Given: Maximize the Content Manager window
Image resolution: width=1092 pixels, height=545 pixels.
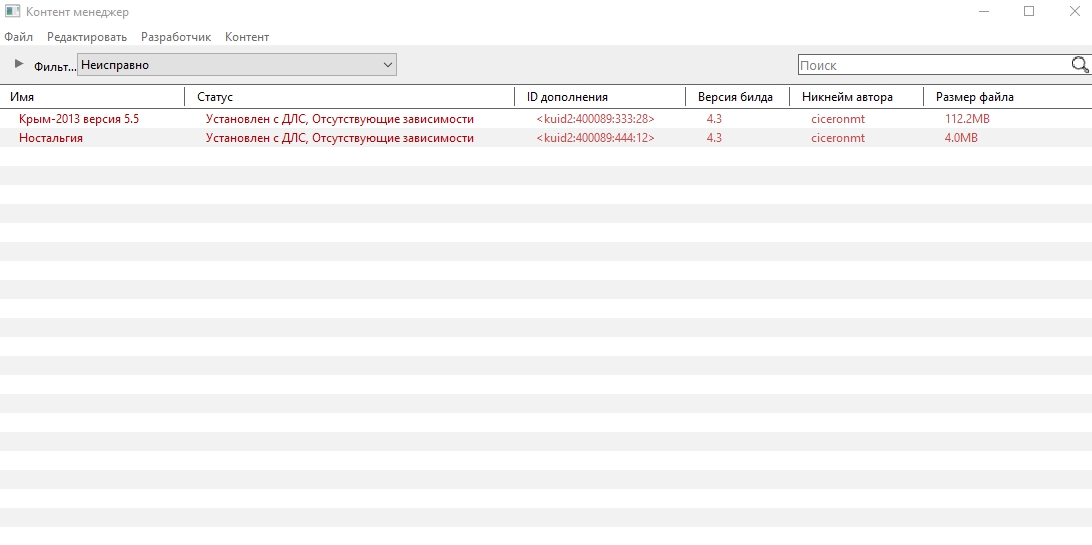Looking at the screenshot, I should pos(1029,12).
